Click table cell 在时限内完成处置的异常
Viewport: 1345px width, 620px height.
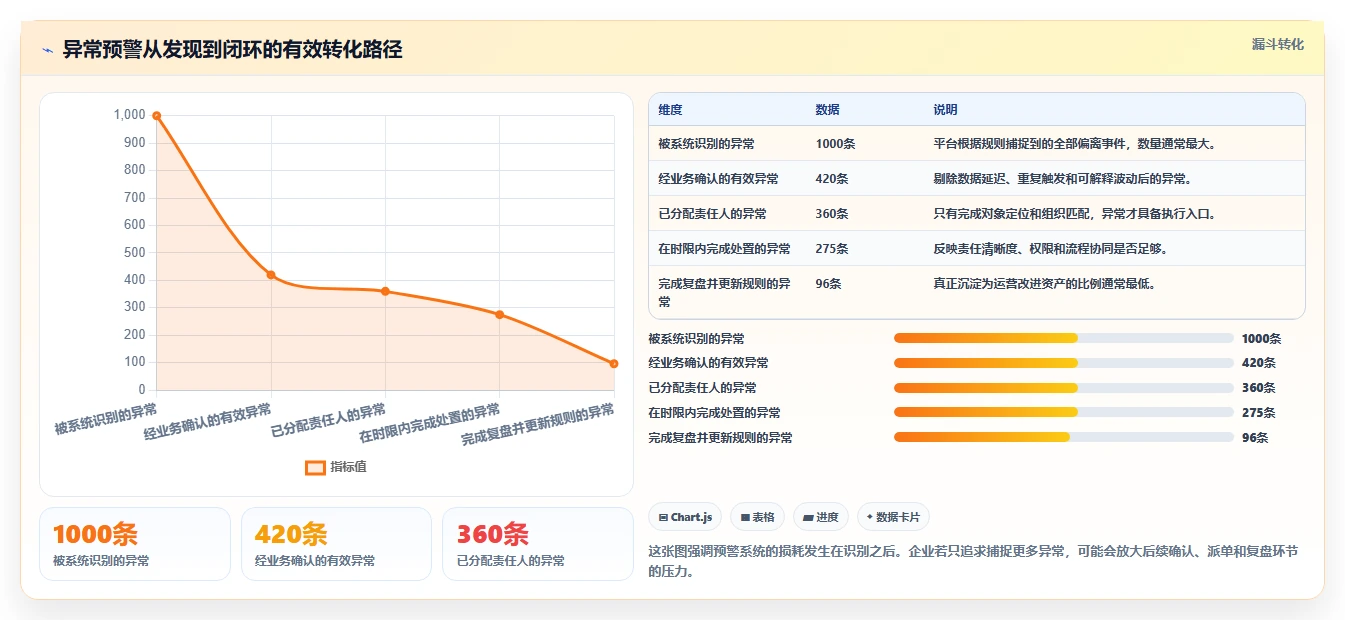tap(724, 249)
